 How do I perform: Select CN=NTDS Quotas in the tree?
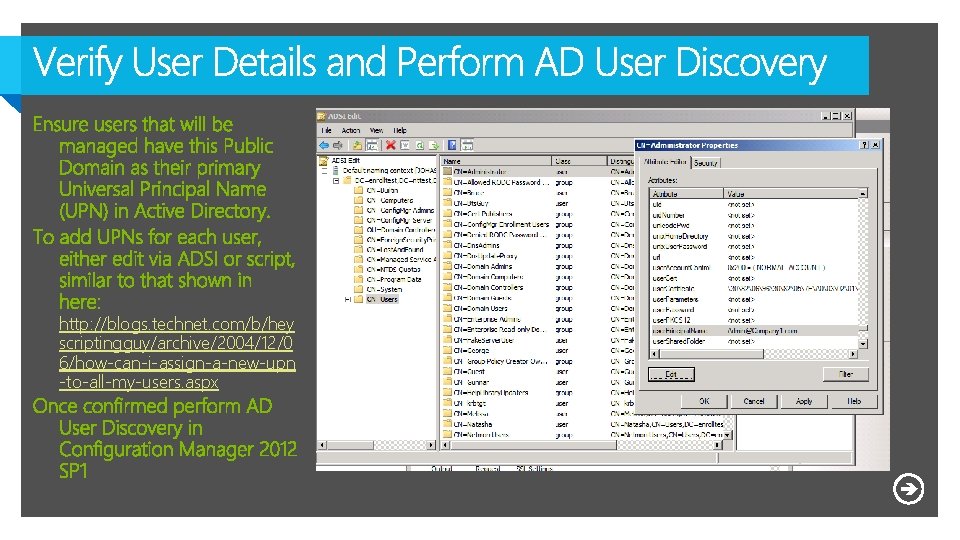[392, 269]
